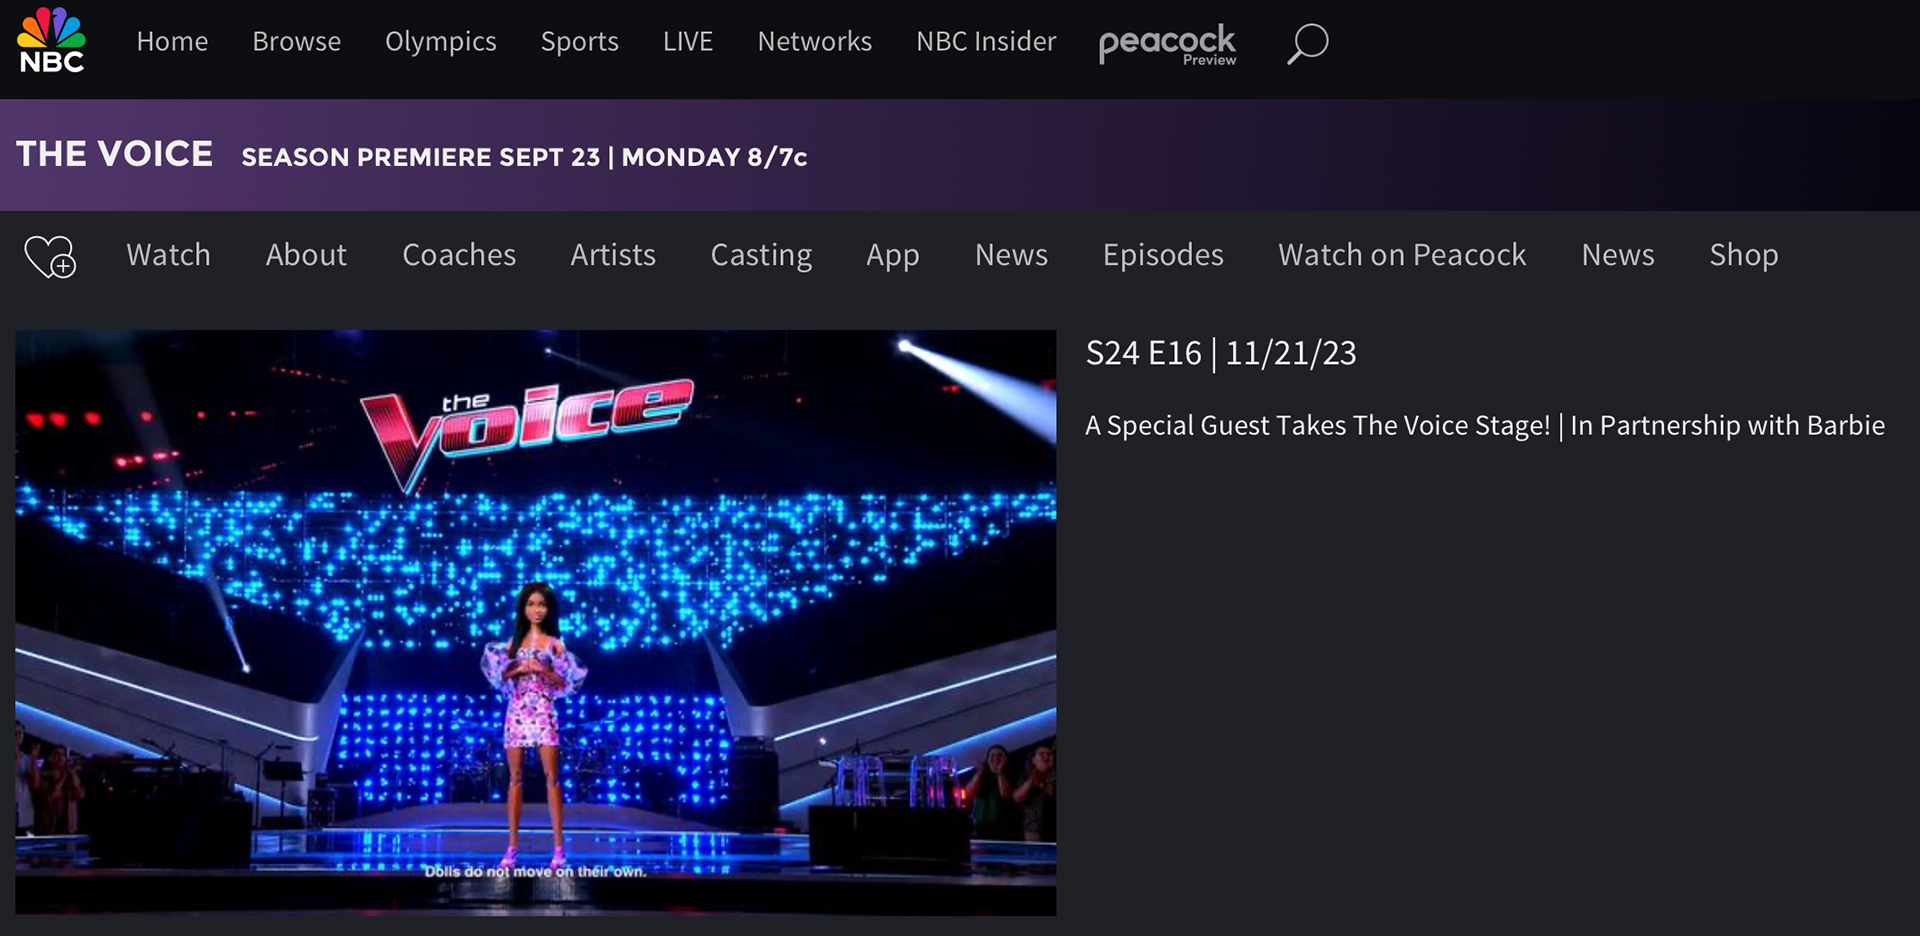Play the Barbie Voice stage video thumbnail
This screenshot has width=1920, height=936.
click(536, 622)
